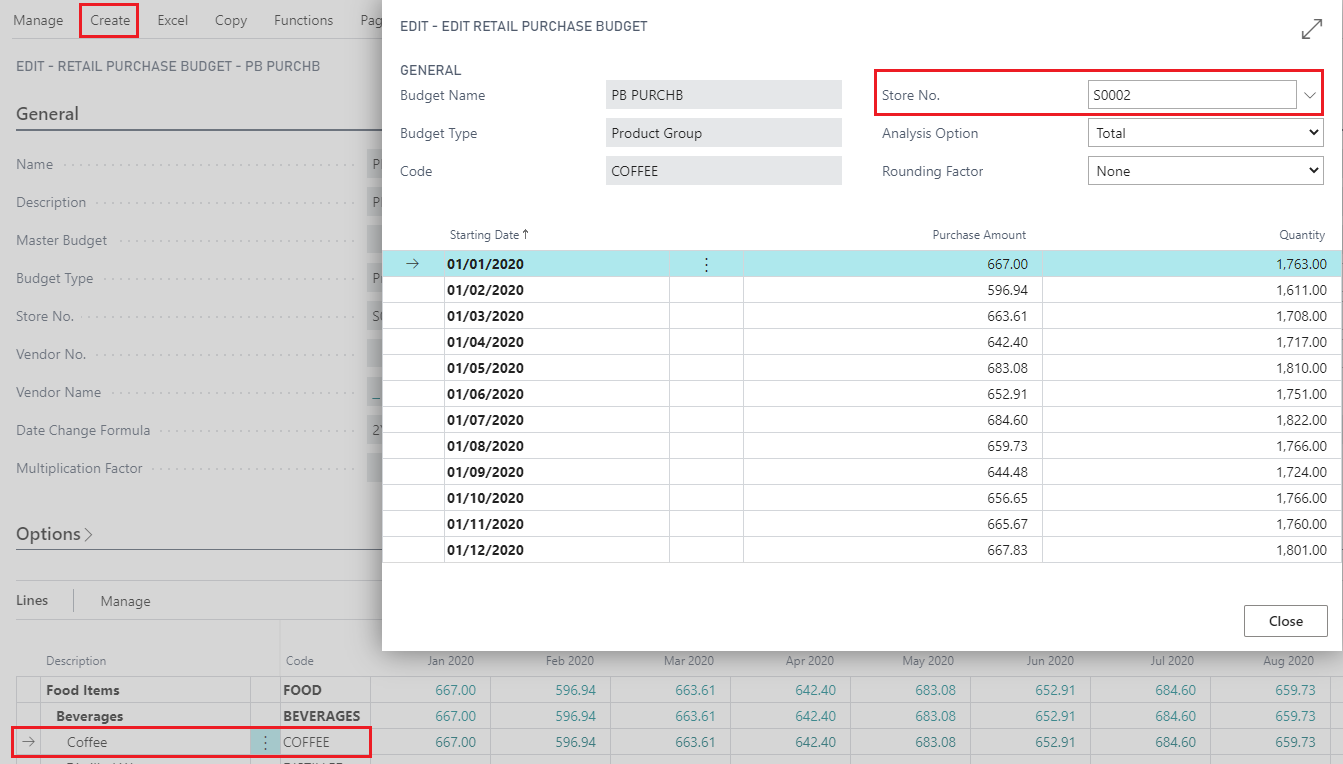The image size is (1343, 764).
Task: Open the Functions menu
Action: point(303,20)
